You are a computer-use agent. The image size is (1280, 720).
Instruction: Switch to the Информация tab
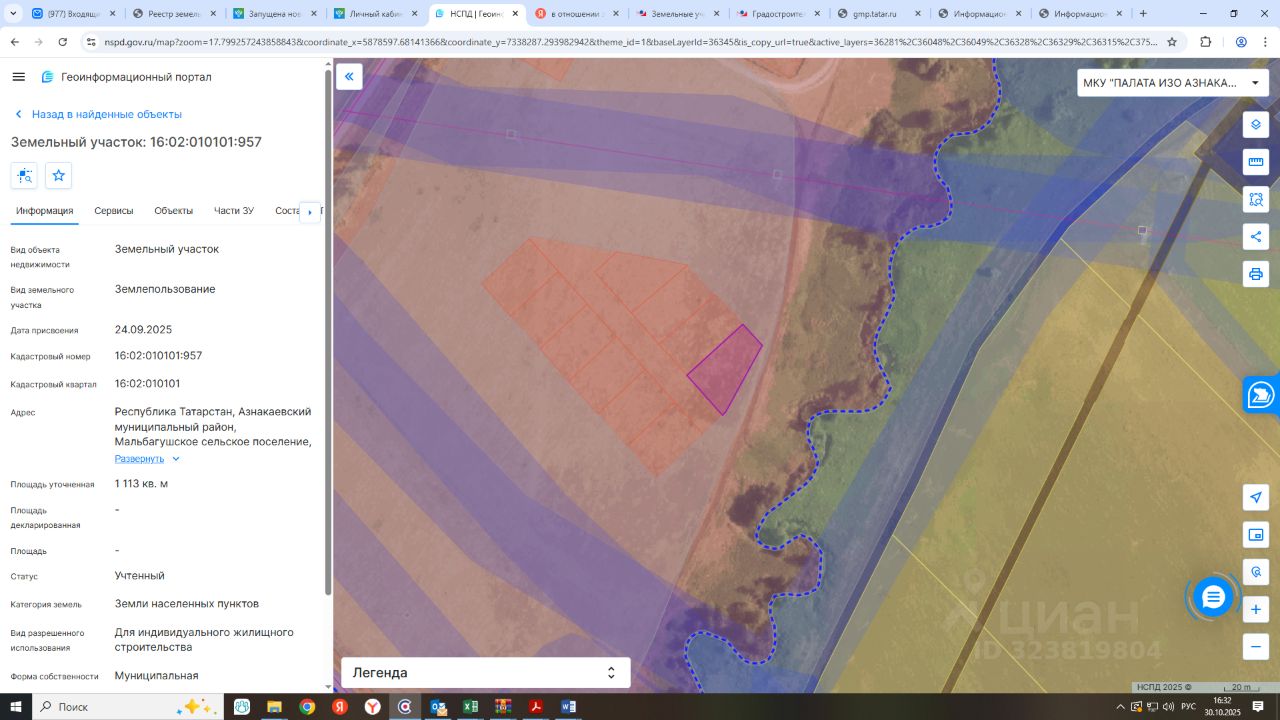click(45, 211)
